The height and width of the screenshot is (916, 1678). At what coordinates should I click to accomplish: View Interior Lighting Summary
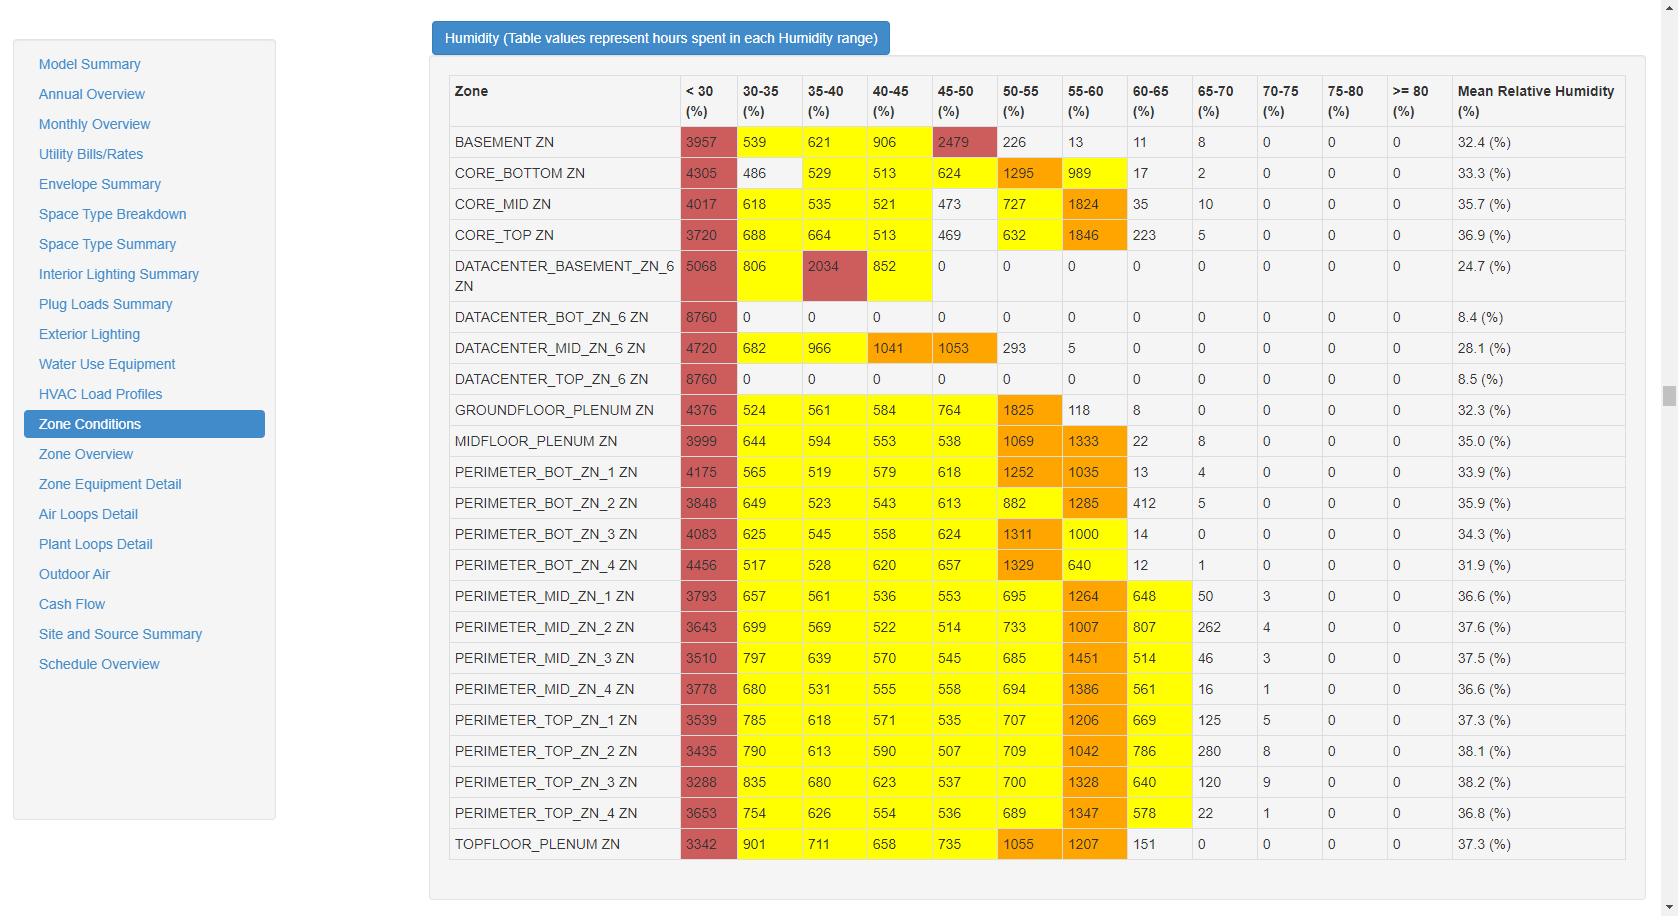coord(118,274)
